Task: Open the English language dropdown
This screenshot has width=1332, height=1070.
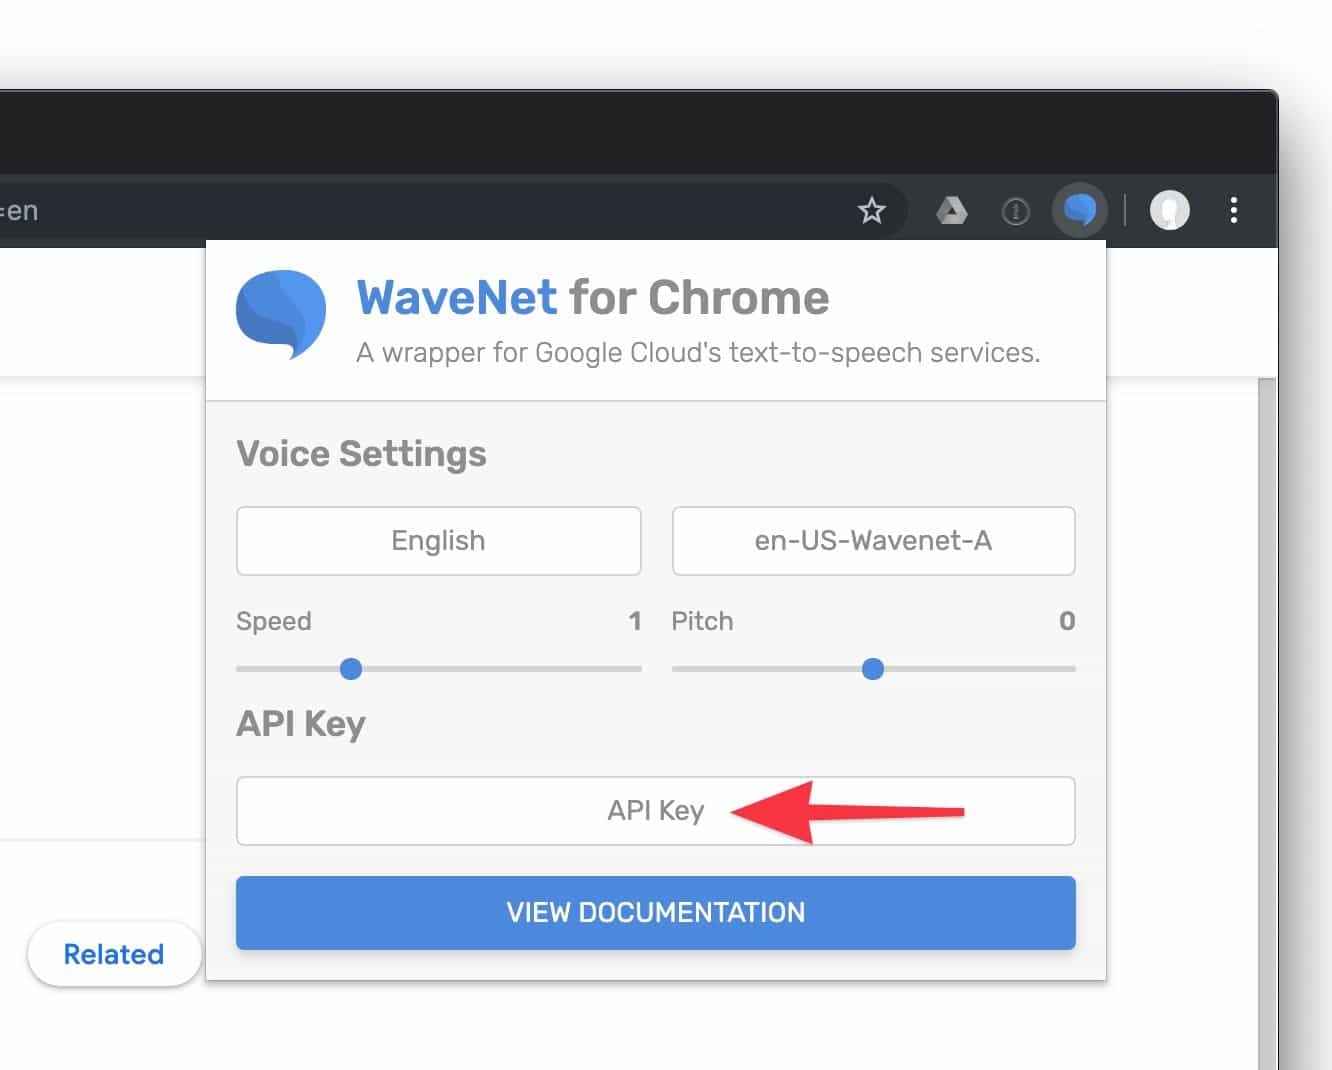Action: tap(438, 541)
